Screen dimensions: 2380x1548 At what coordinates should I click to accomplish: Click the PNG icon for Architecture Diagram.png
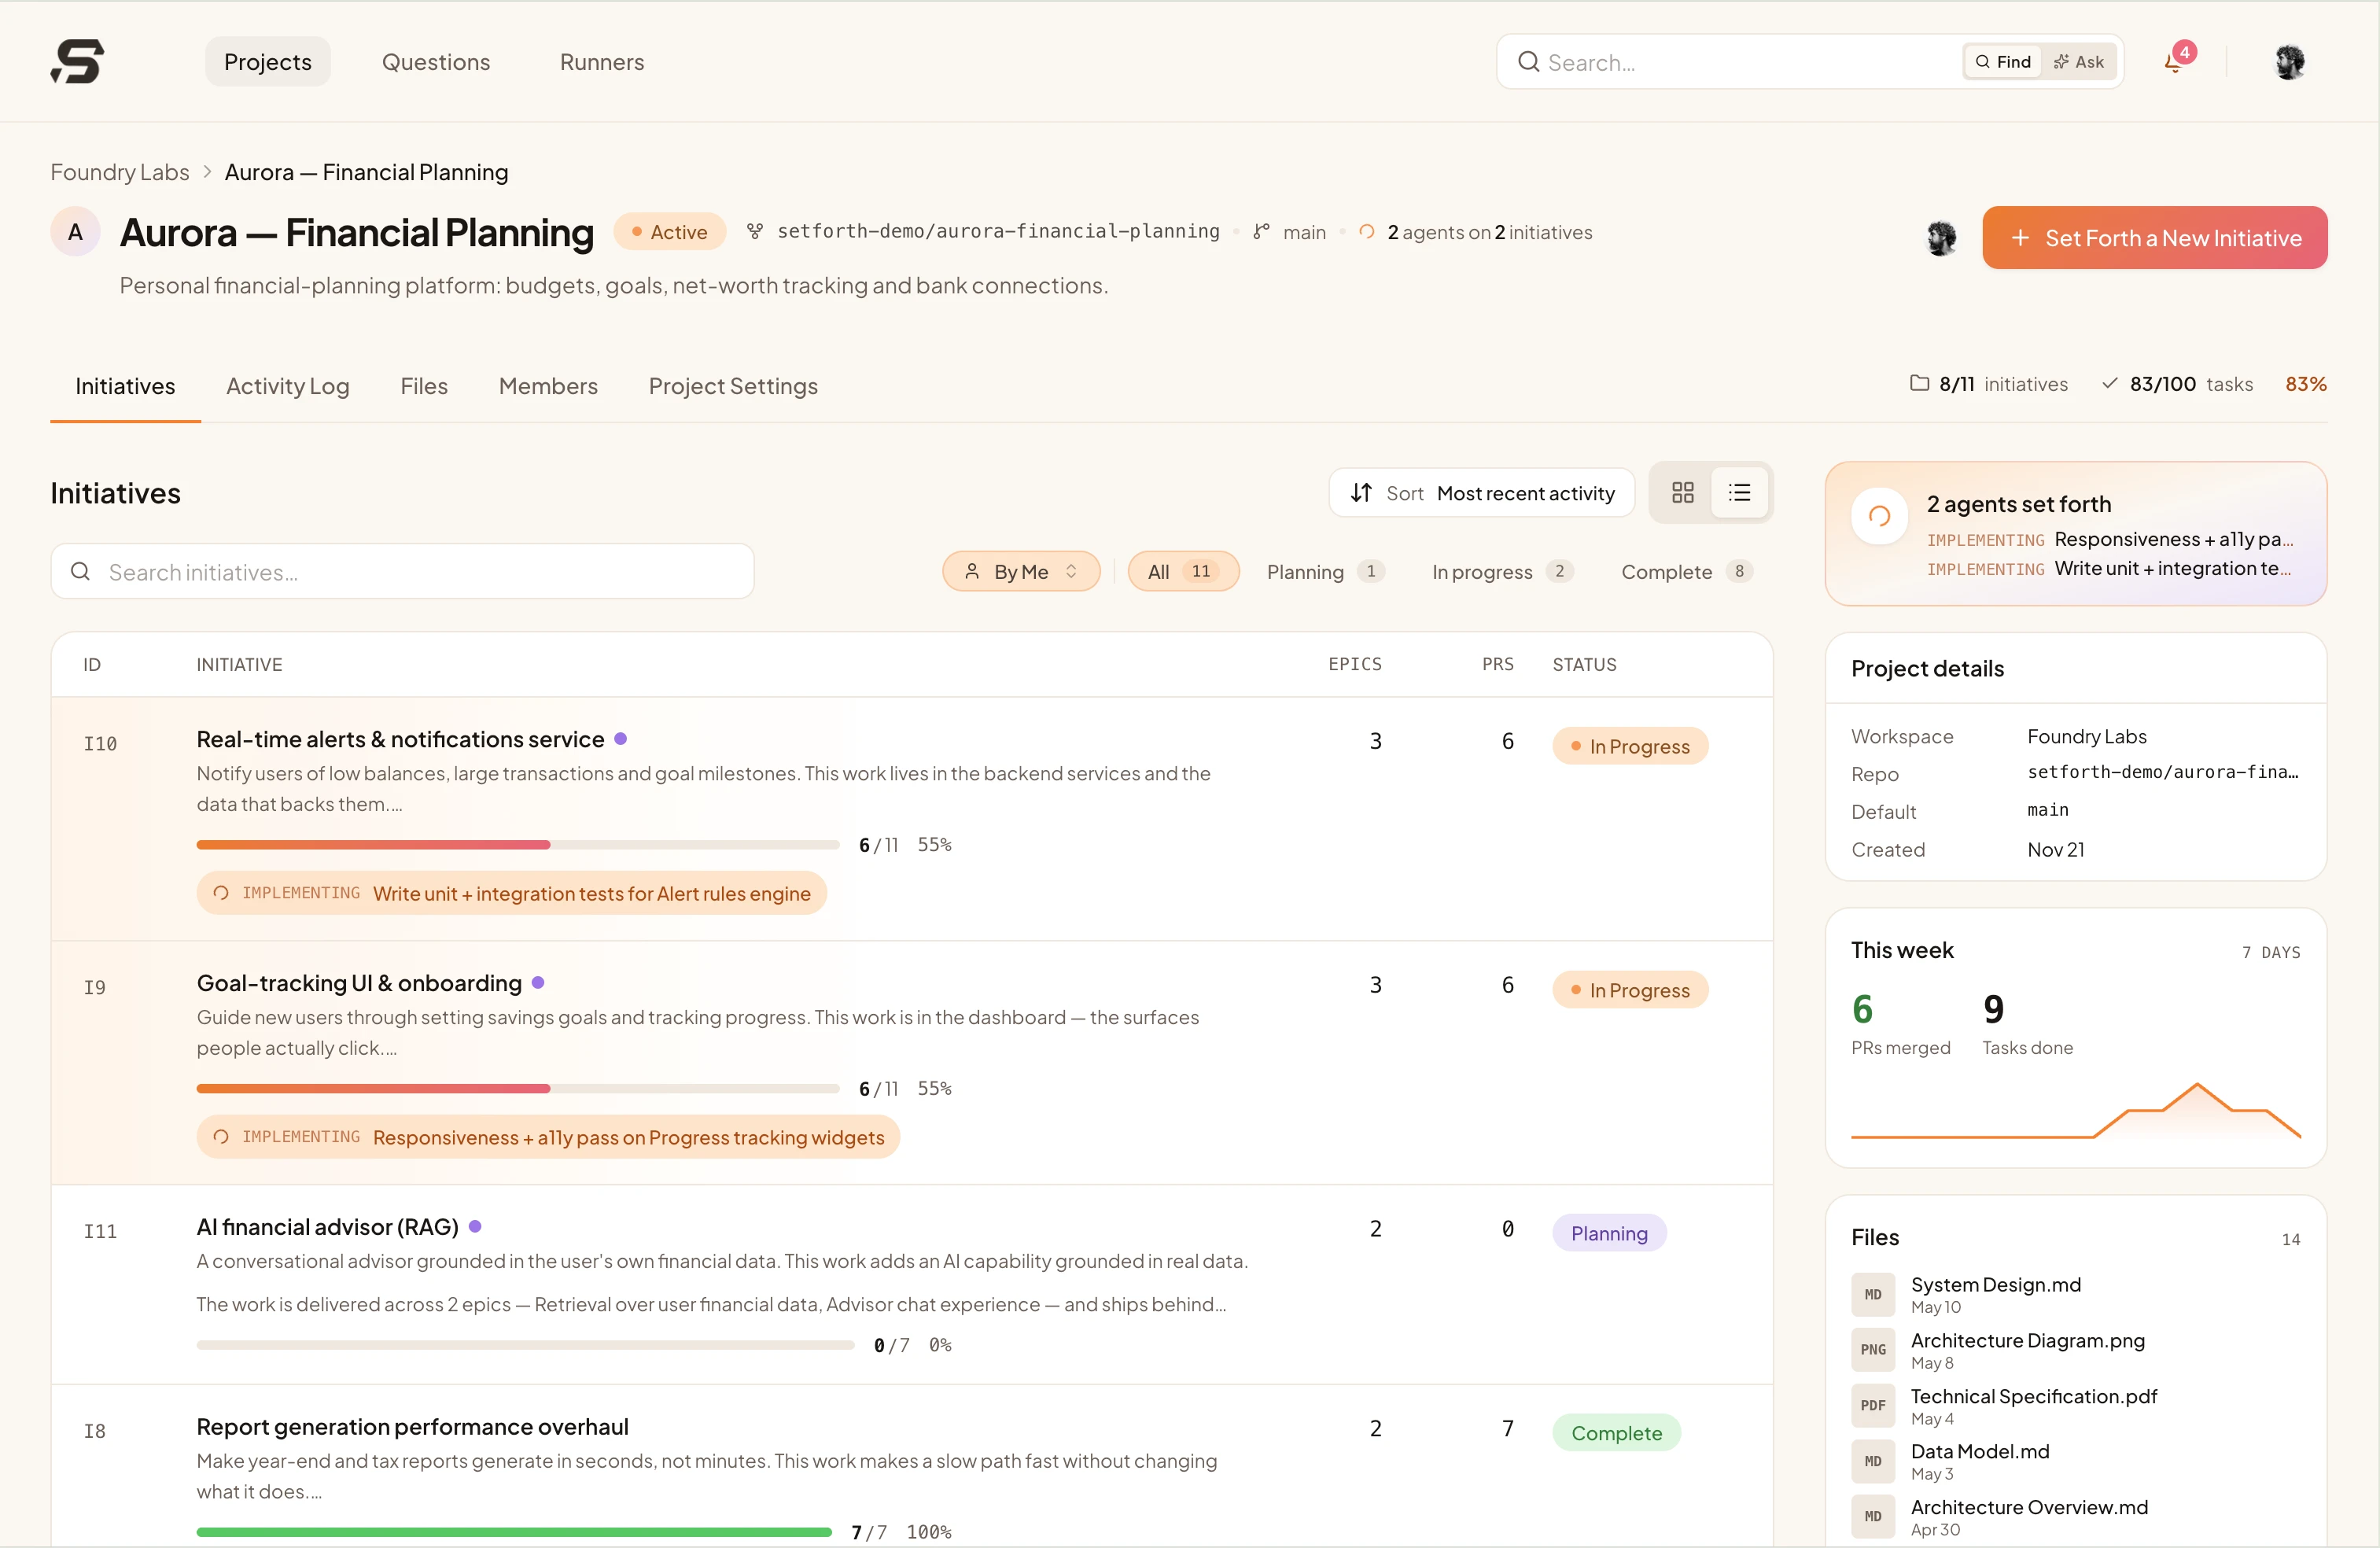(1872, 1350)
